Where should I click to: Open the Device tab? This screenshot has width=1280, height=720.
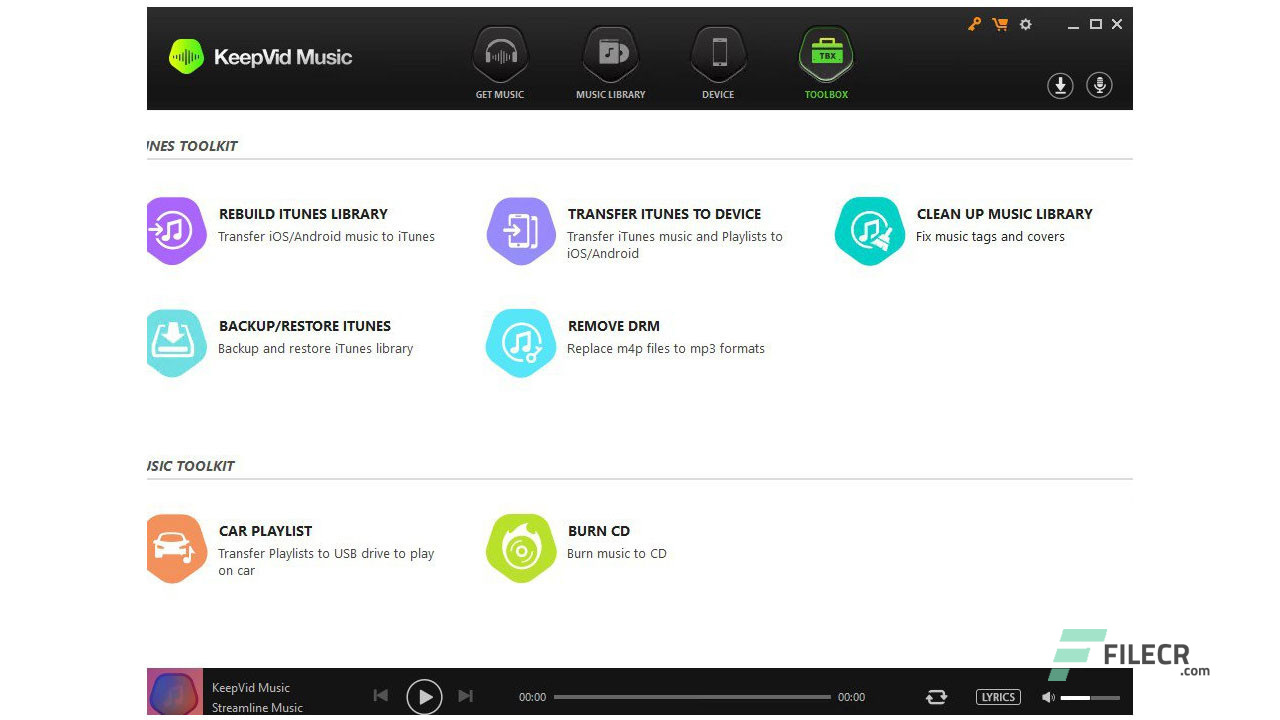point(718,63)
